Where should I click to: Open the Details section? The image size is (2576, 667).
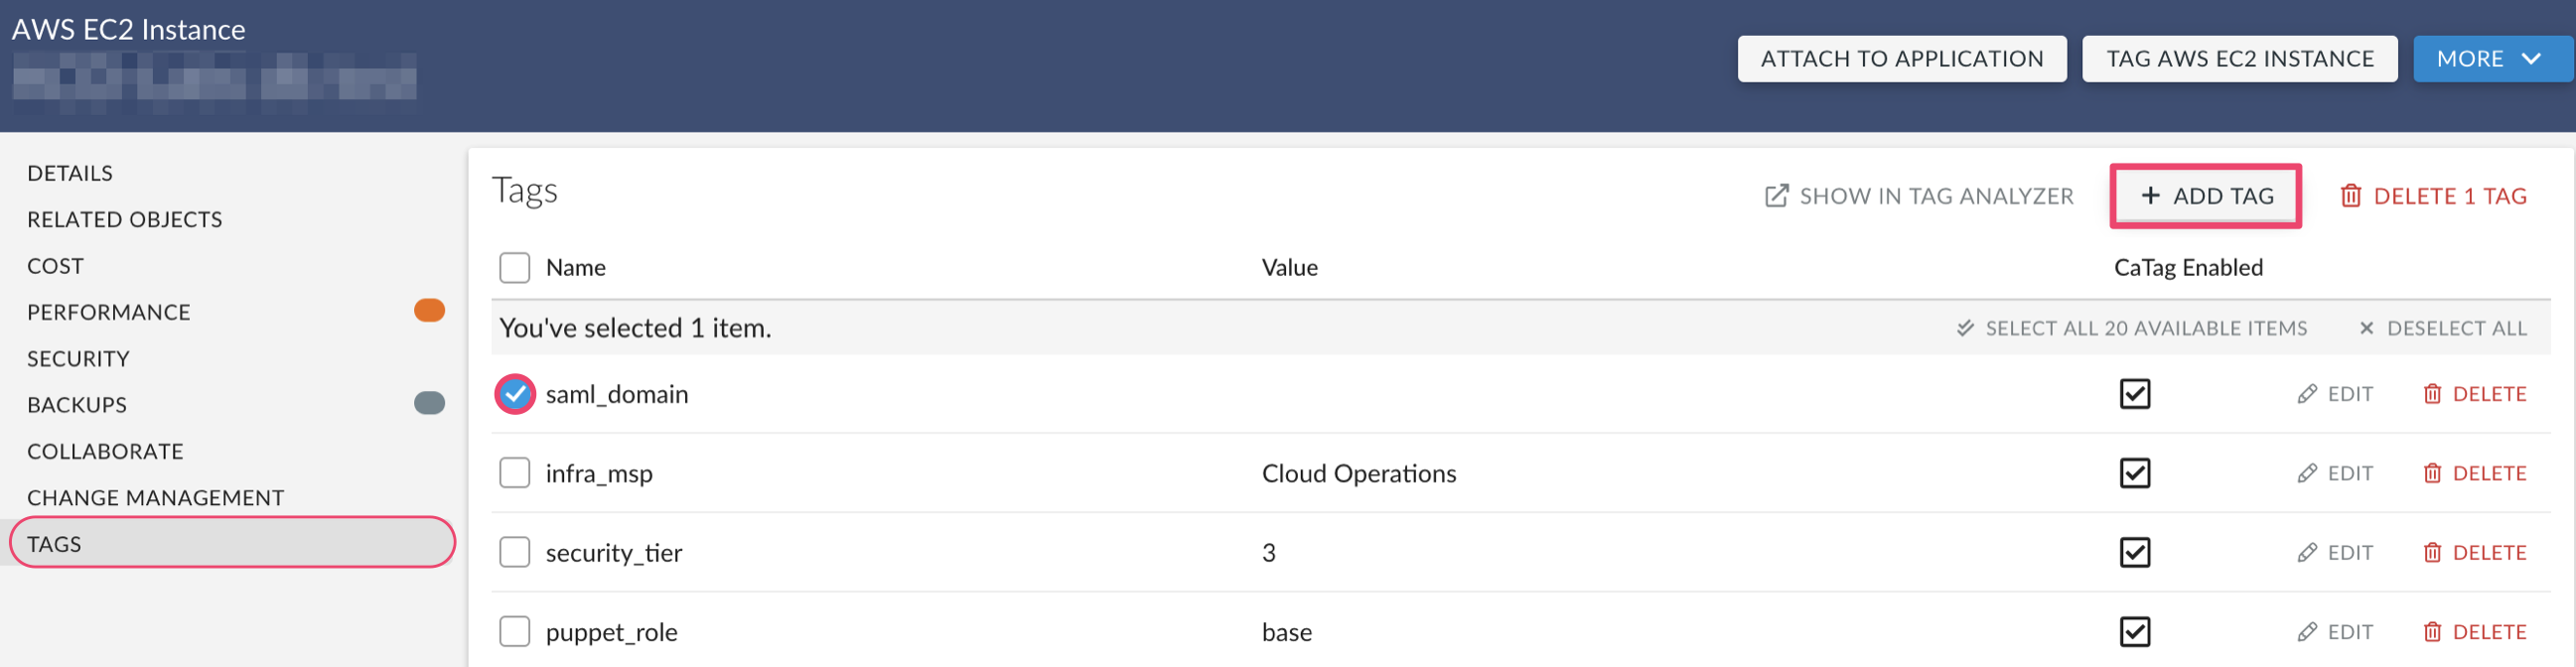(x=70, y=173)
